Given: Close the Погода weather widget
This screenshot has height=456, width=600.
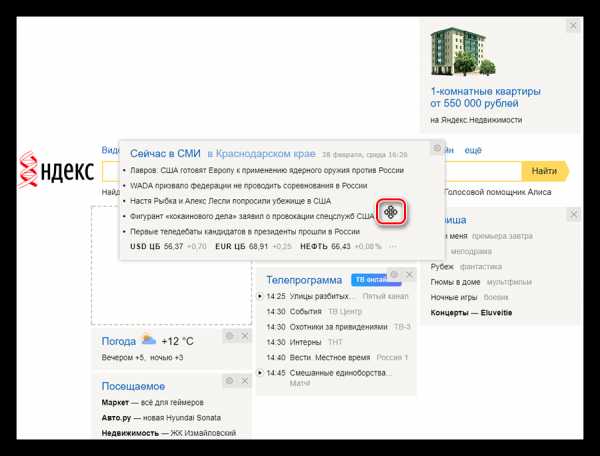Looking at the screenshot, I should pos(245,336).
